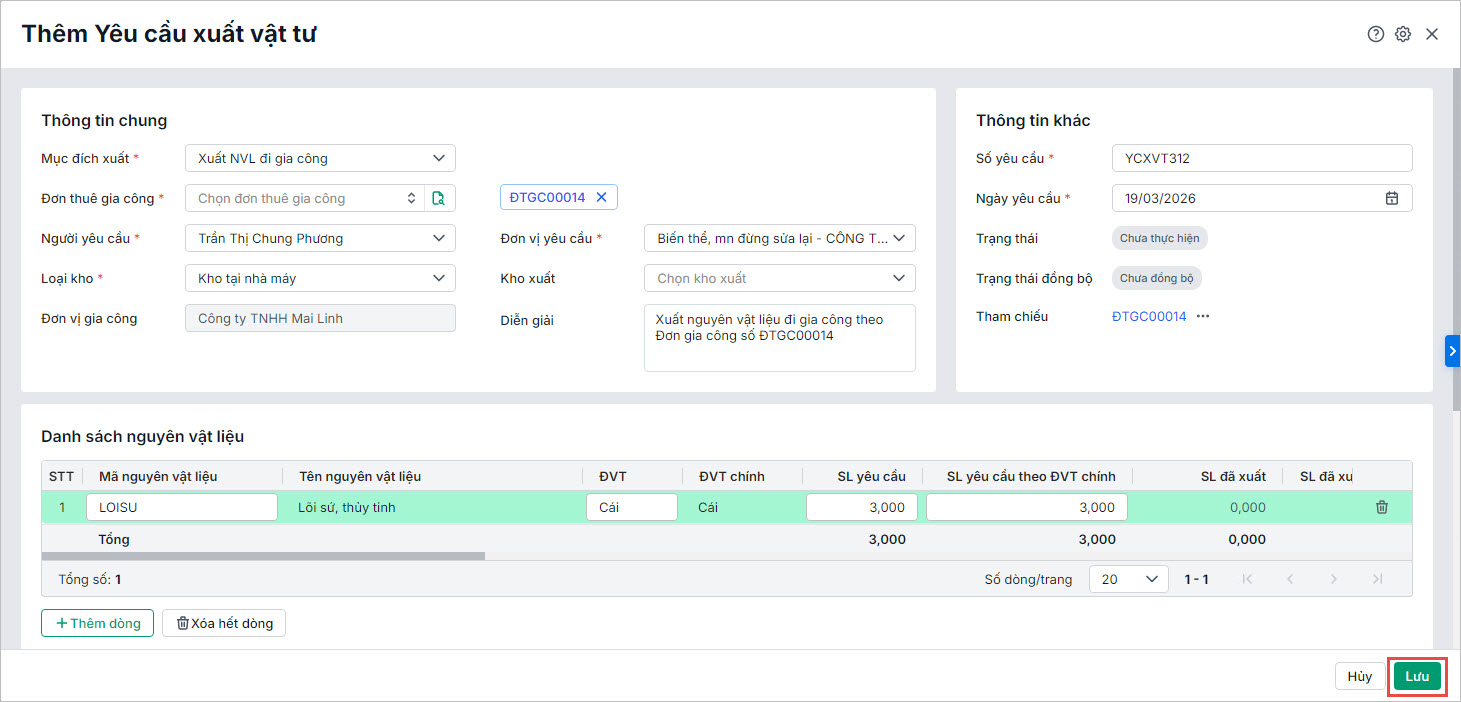Viewport: 1461px width, 702px height.
Task: Open the Kho xuất dropdown
Action: point(779,278)
